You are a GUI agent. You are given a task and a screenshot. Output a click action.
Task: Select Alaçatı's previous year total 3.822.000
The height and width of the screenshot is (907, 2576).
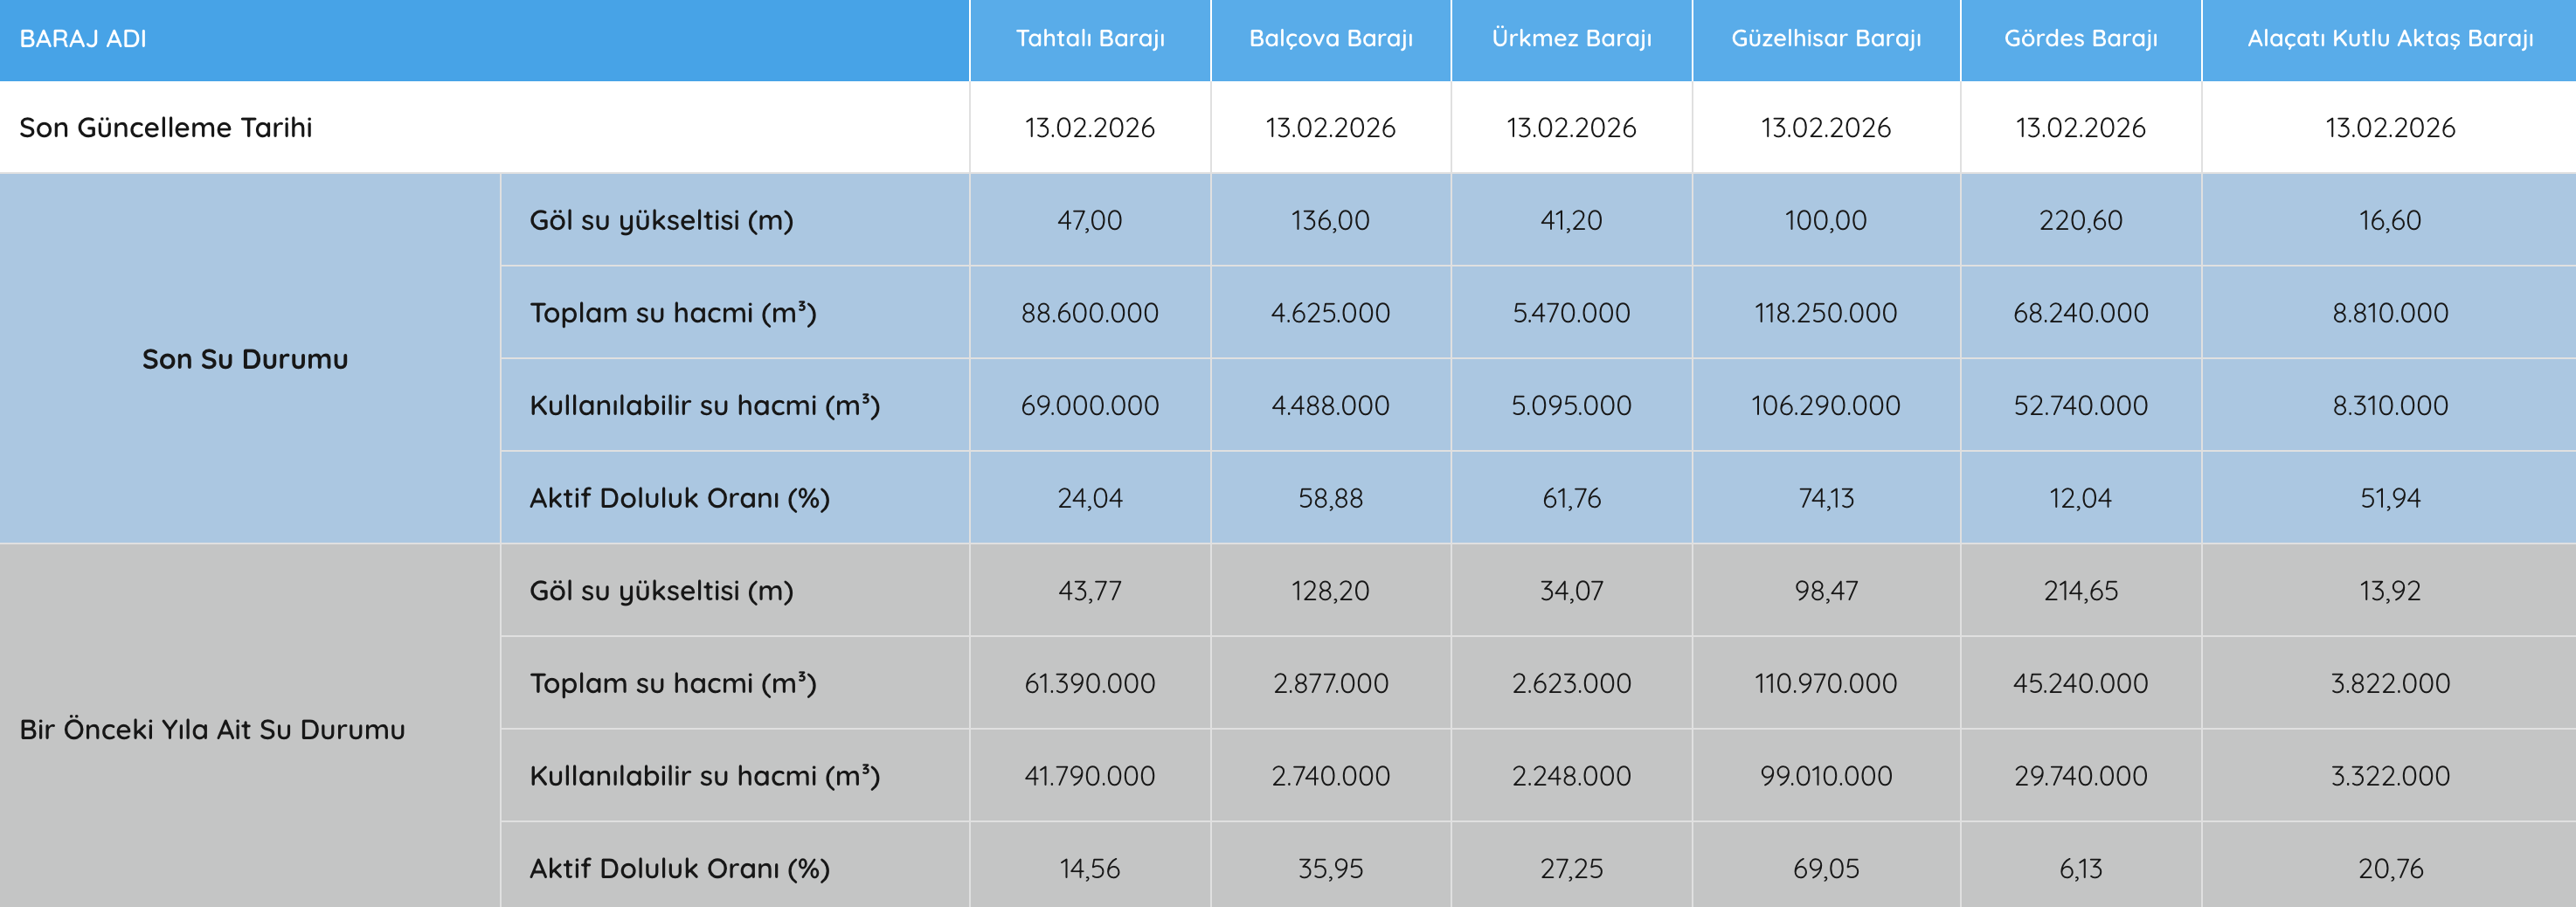[2389, 683]
